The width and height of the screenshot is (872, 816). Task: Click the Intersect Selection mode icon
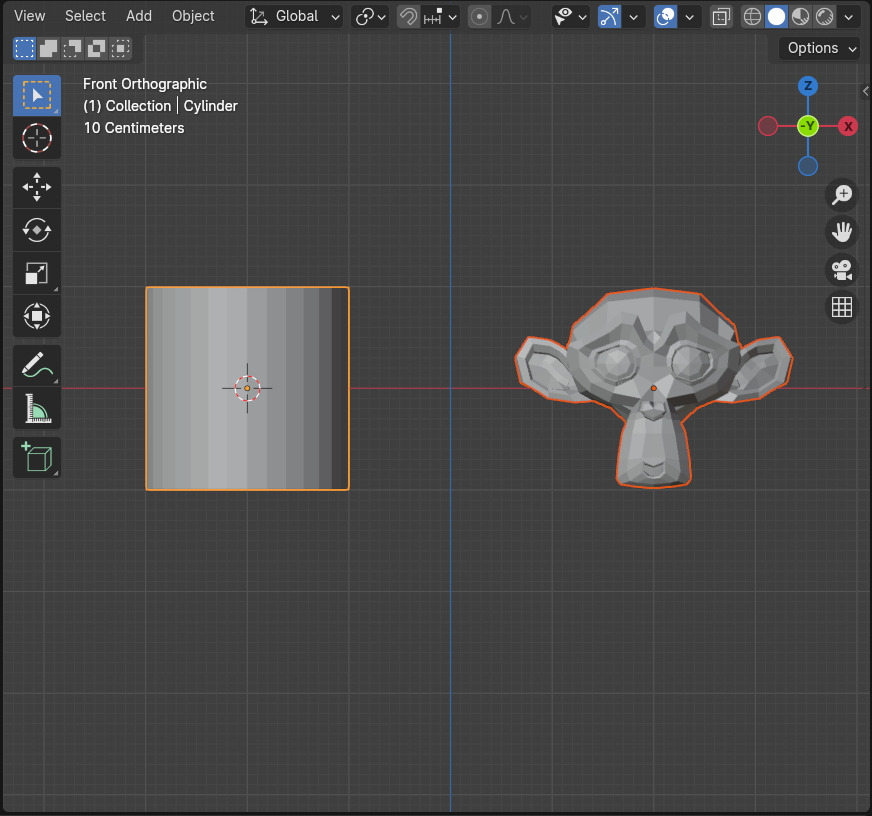(120, 48)
